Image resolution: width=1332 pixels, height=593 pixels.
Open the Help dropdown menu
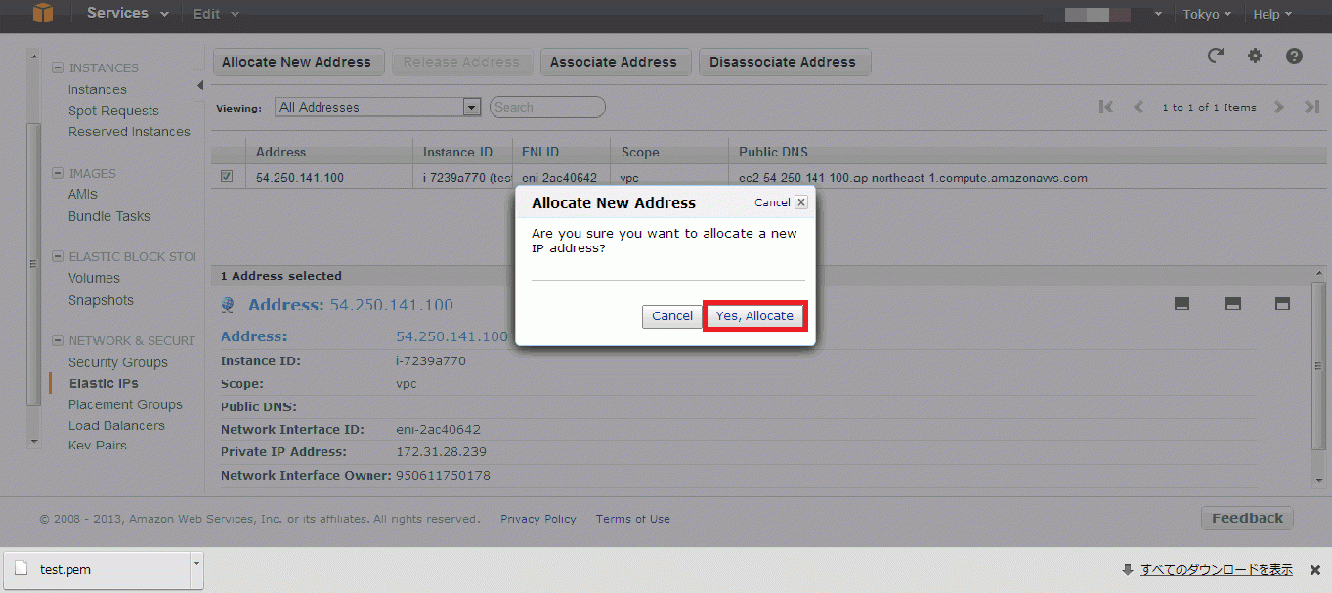click(1272, 14)
